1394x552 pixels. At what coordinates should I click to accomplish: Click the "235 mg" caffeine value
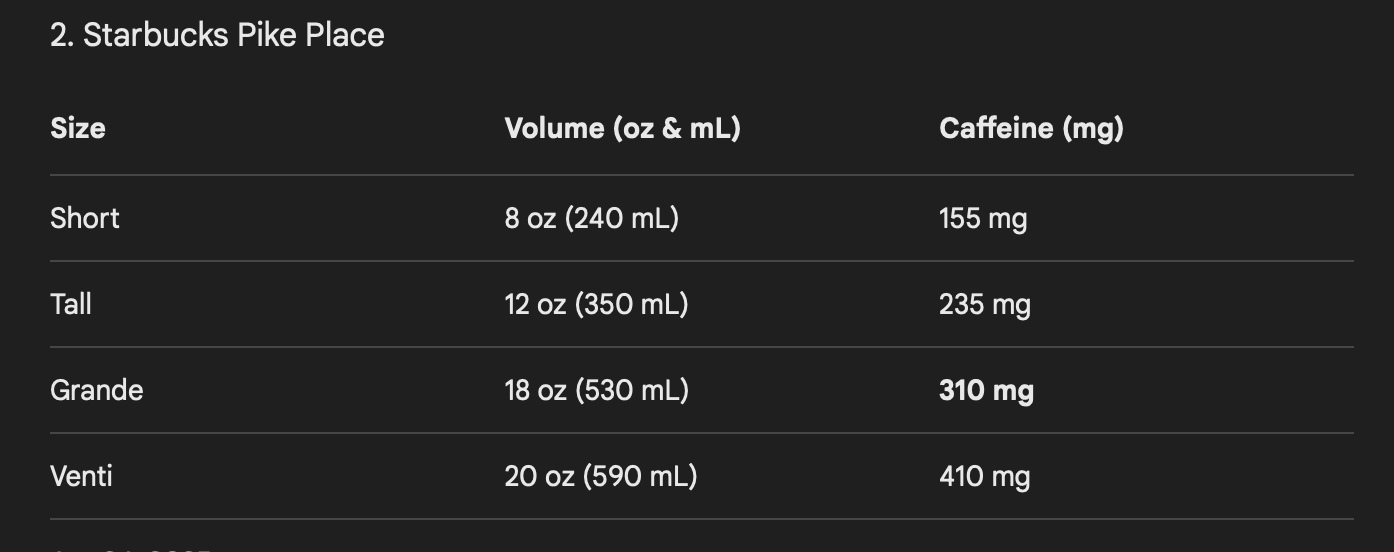[x=985, y=304]
